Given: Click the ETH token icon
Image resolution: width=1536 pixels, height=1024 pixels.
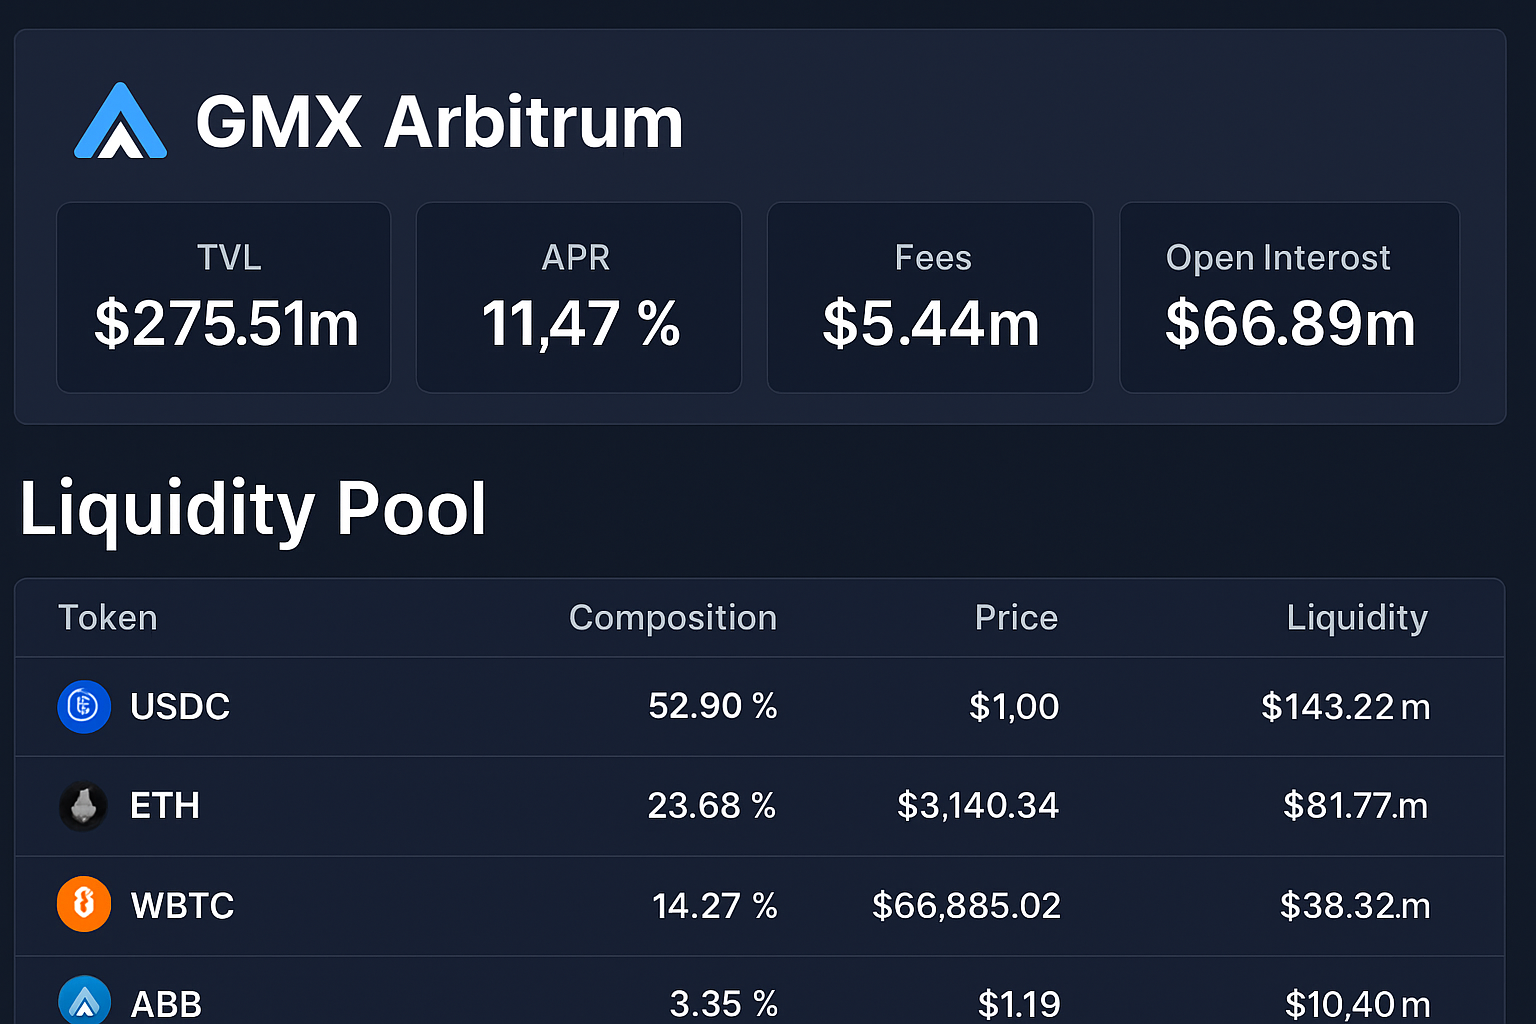Looking at the screenshot, I should [84, 806].
